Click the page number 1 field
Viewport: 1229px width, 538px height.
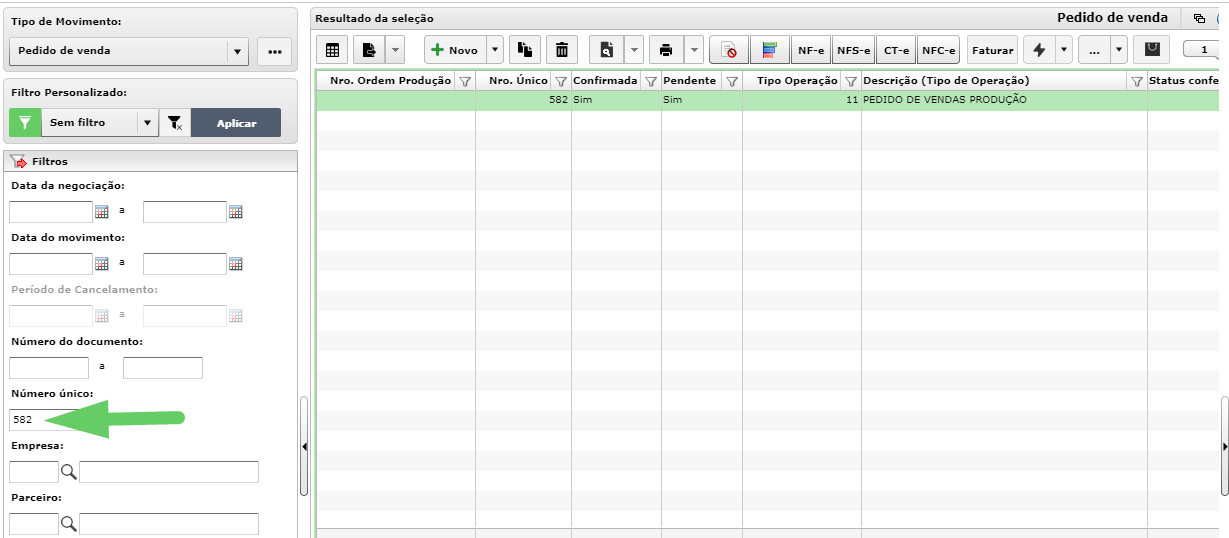pyautogui.click(x=1204, y=50)
